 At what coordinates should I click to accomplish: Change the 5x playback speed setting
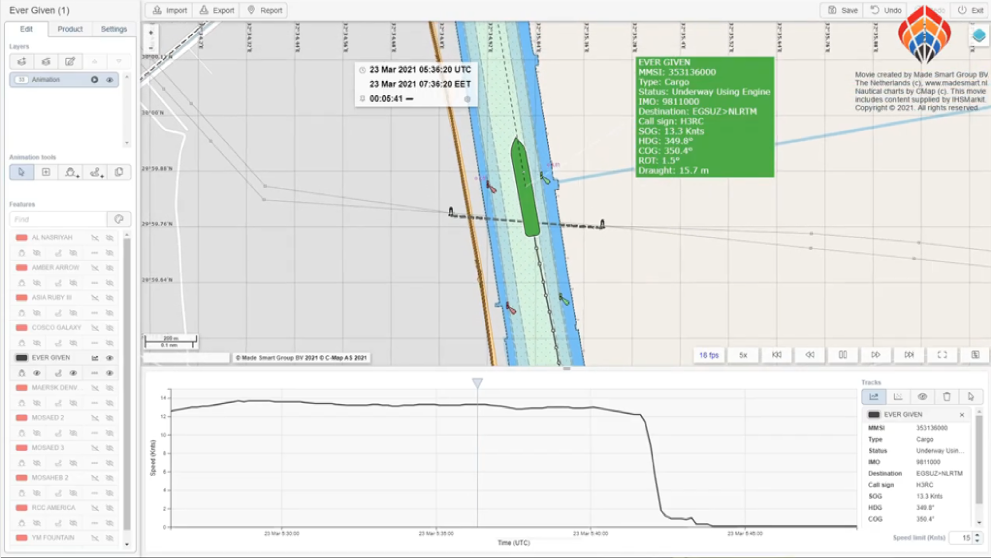[x=743, y=355]
